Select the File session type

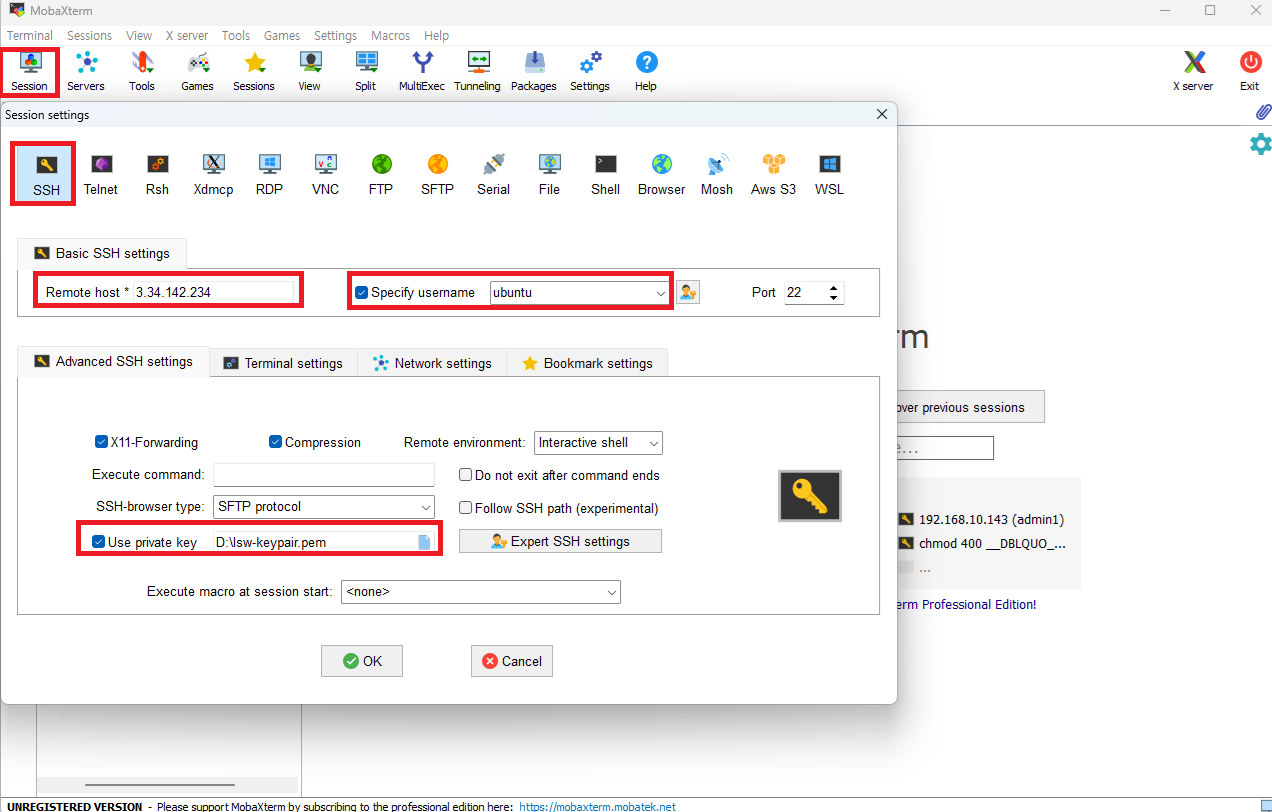coord(549,174)
